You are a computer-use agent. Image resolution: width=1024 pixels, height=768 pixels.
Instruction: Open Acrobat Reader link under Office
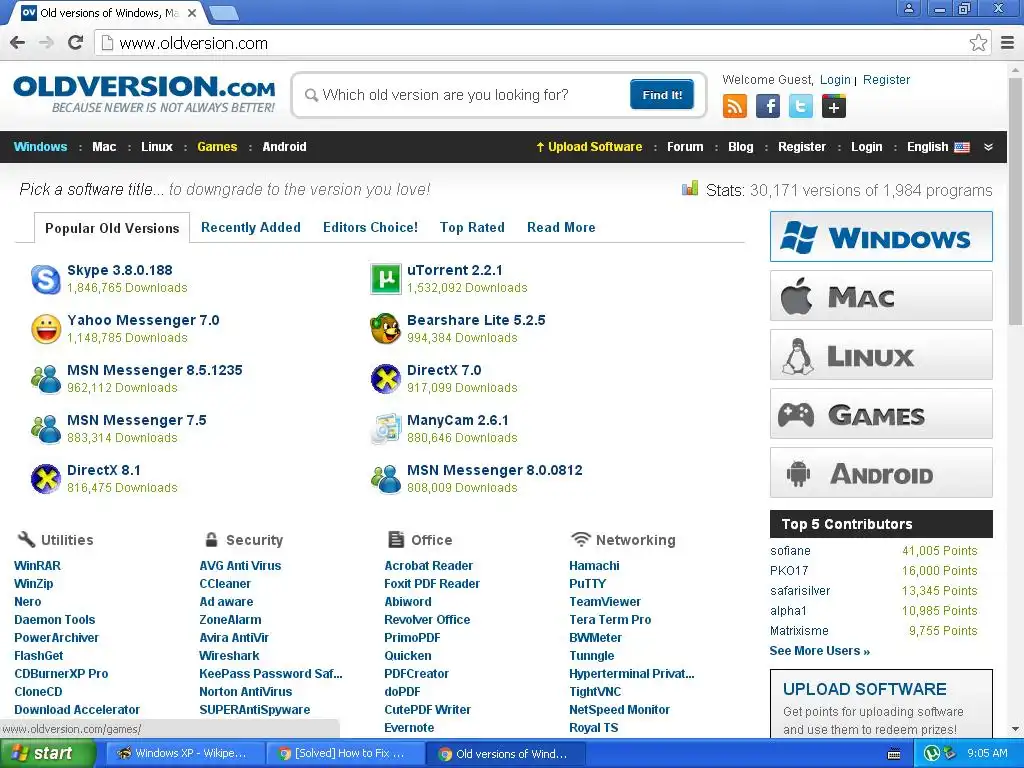pos(428,566)
